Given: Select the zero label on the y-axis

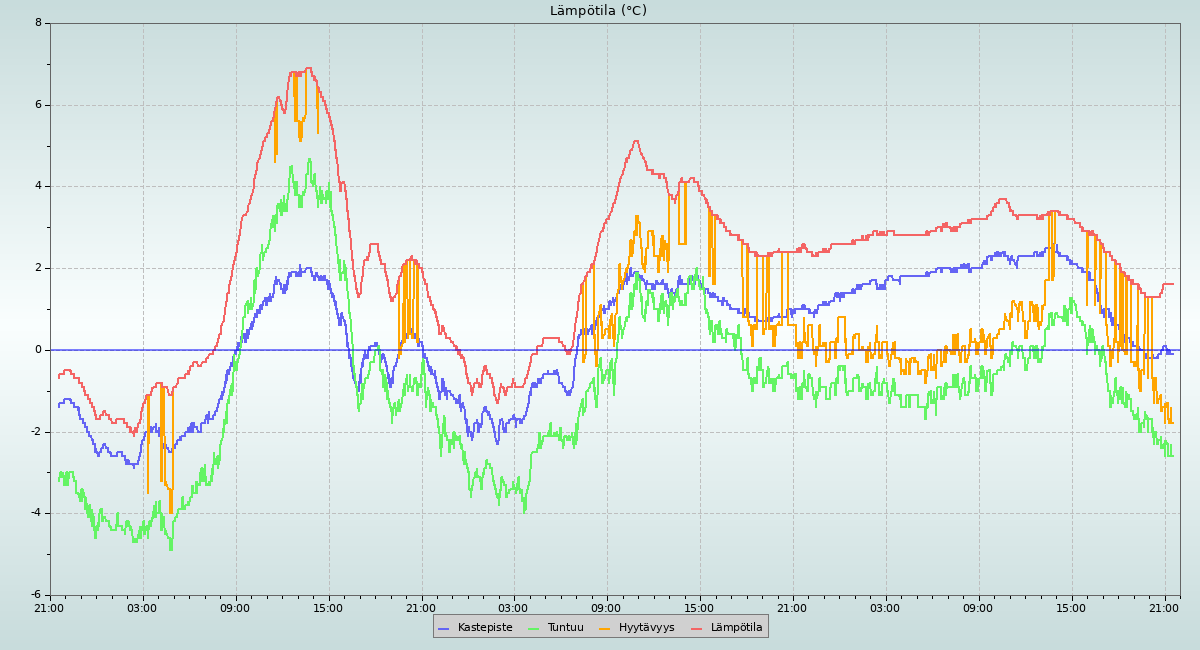Looking at the screenshot, I should pos(38,350).
